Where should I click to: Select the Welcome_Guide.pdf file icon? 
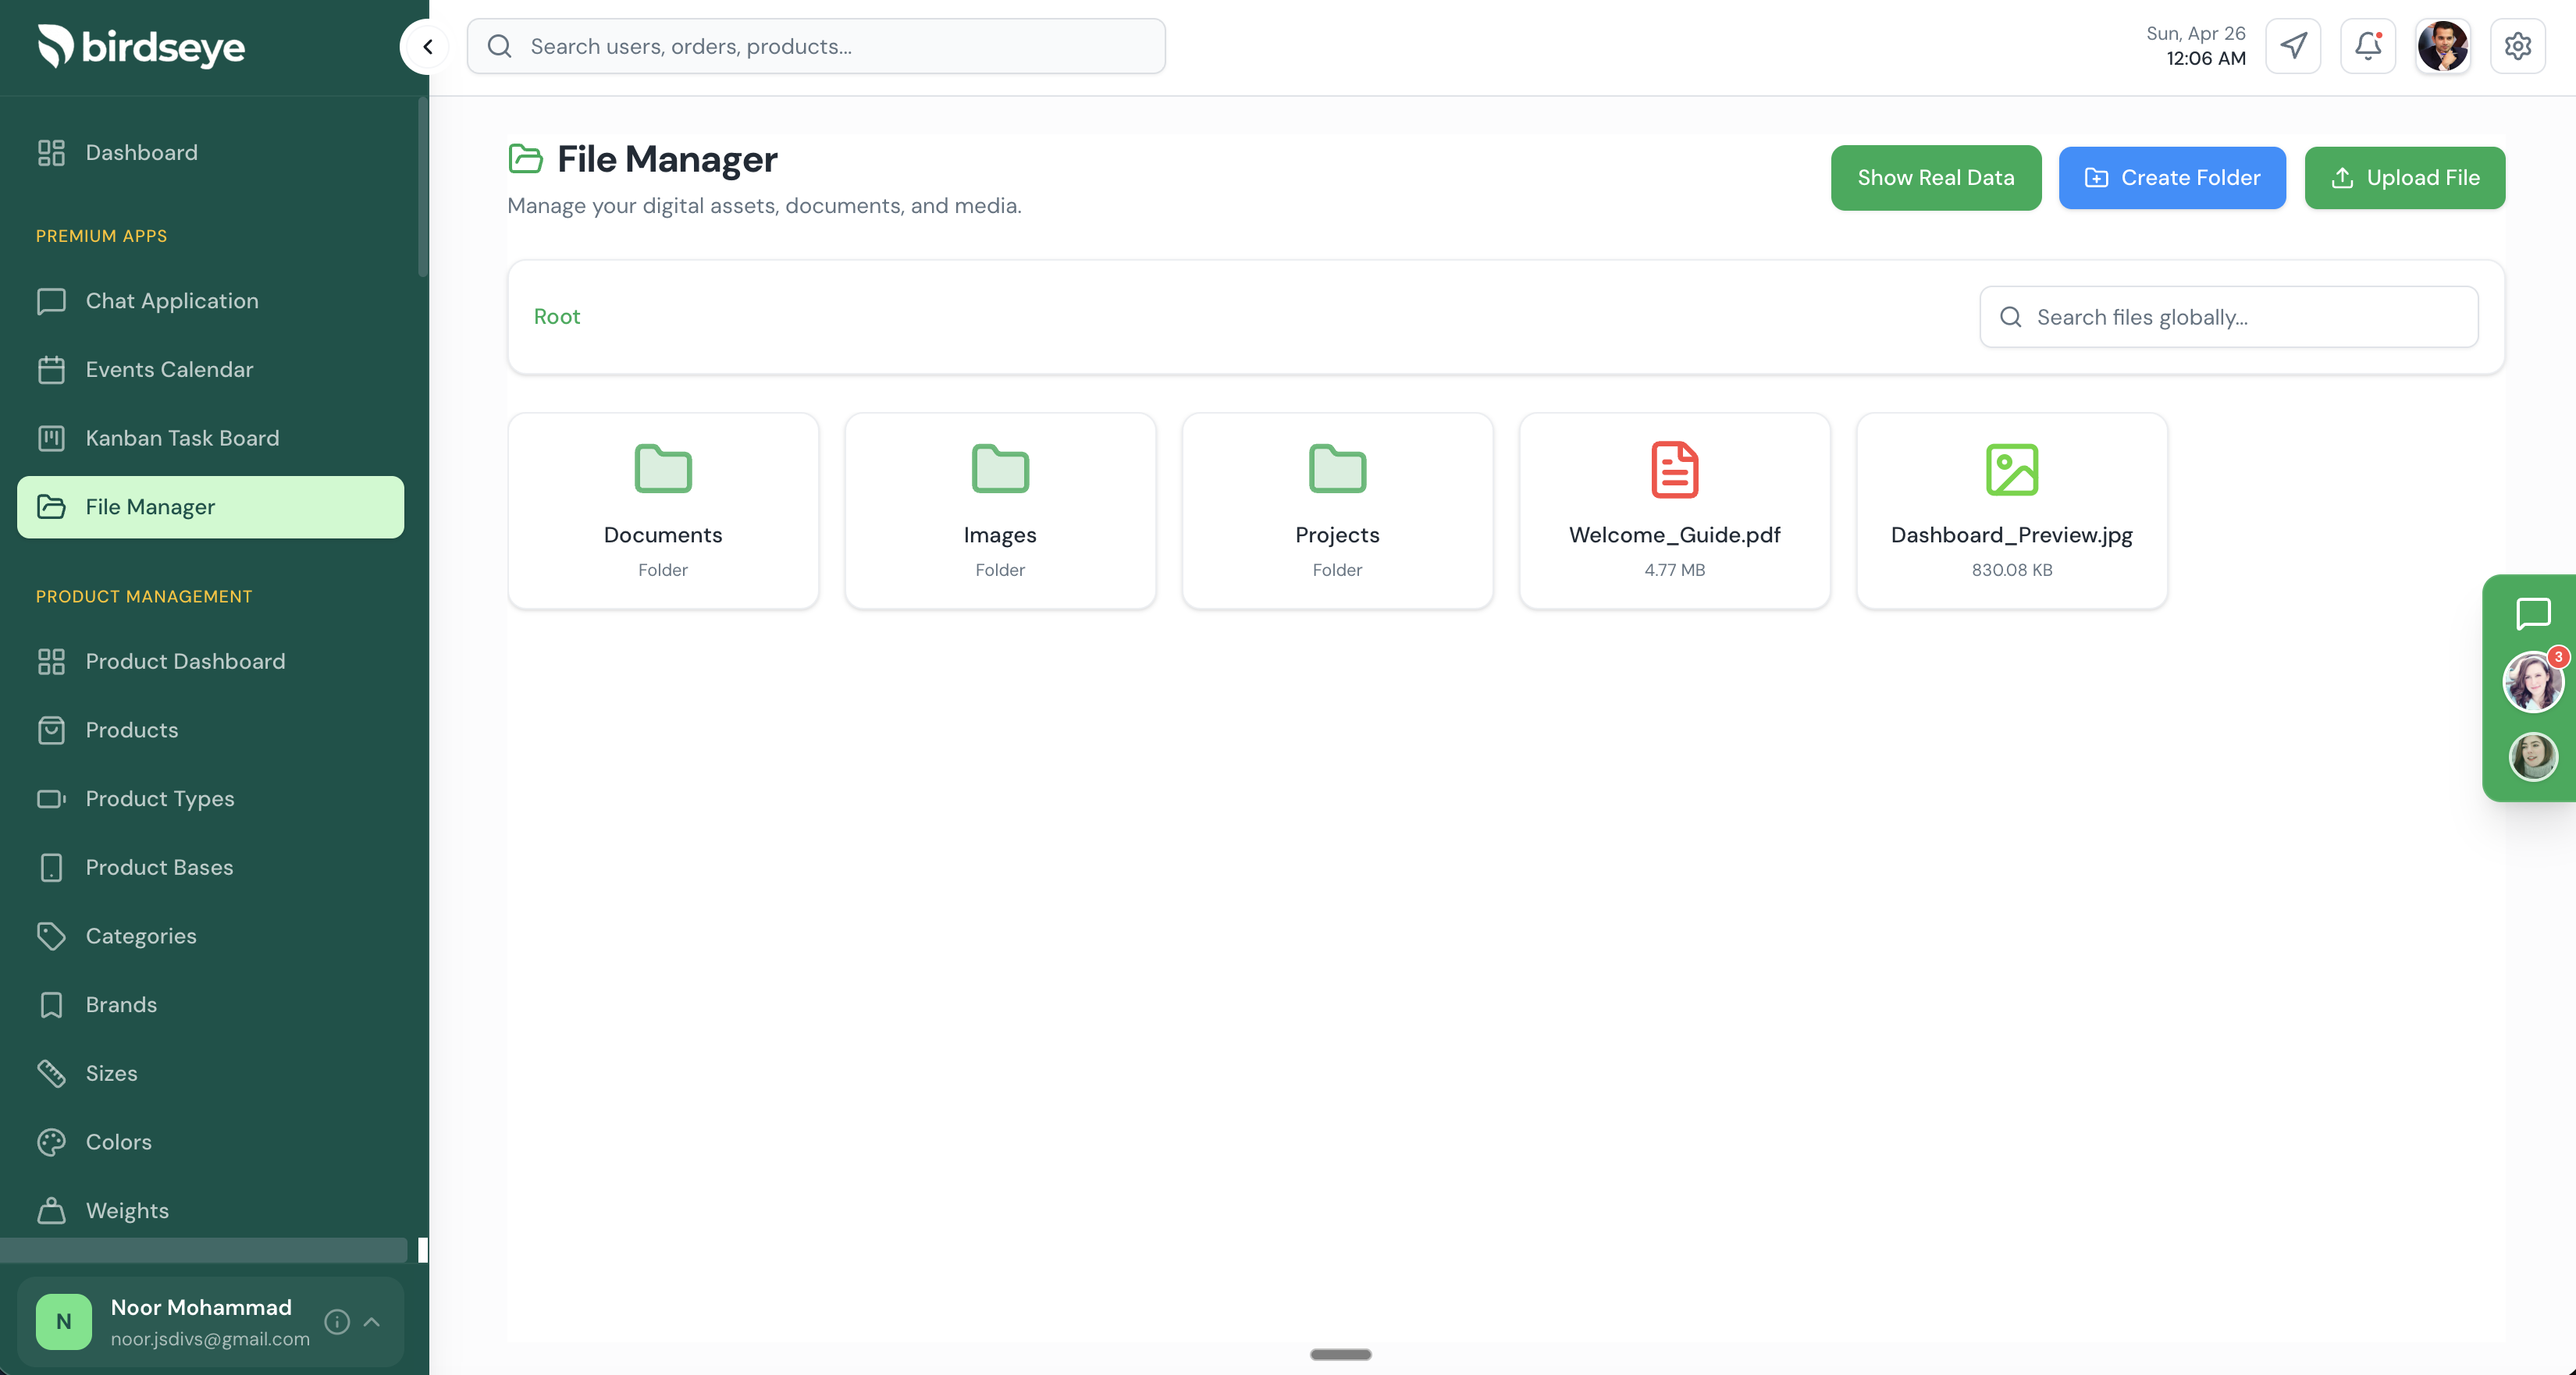1674,469
